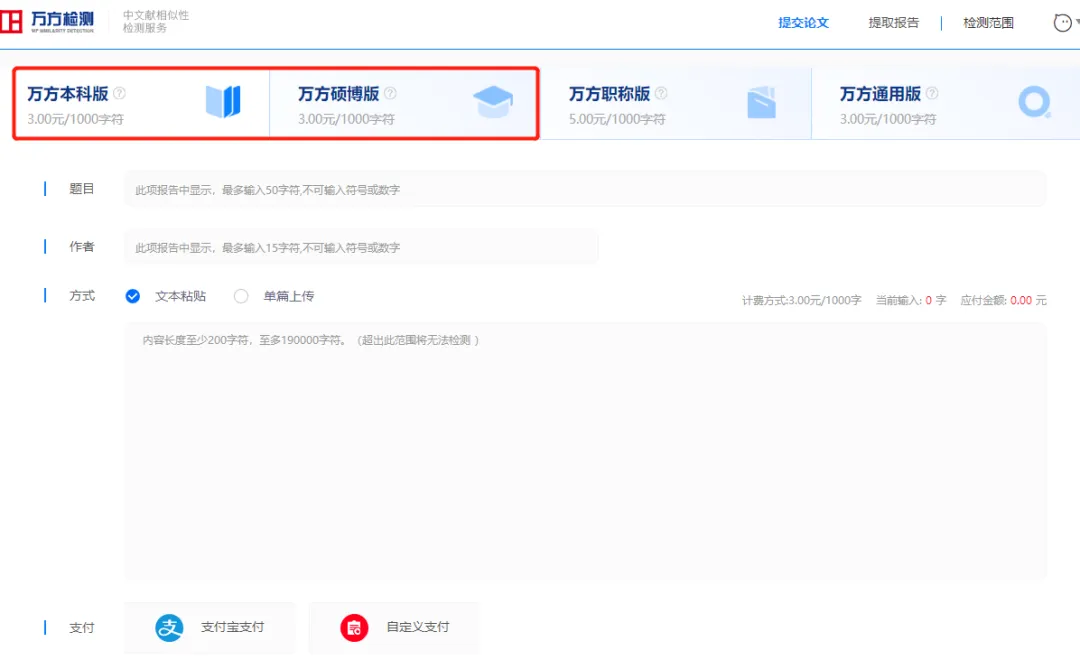Click the document icon on 万方职称版 card
The image size is (1080, 660).
point(762,101)
